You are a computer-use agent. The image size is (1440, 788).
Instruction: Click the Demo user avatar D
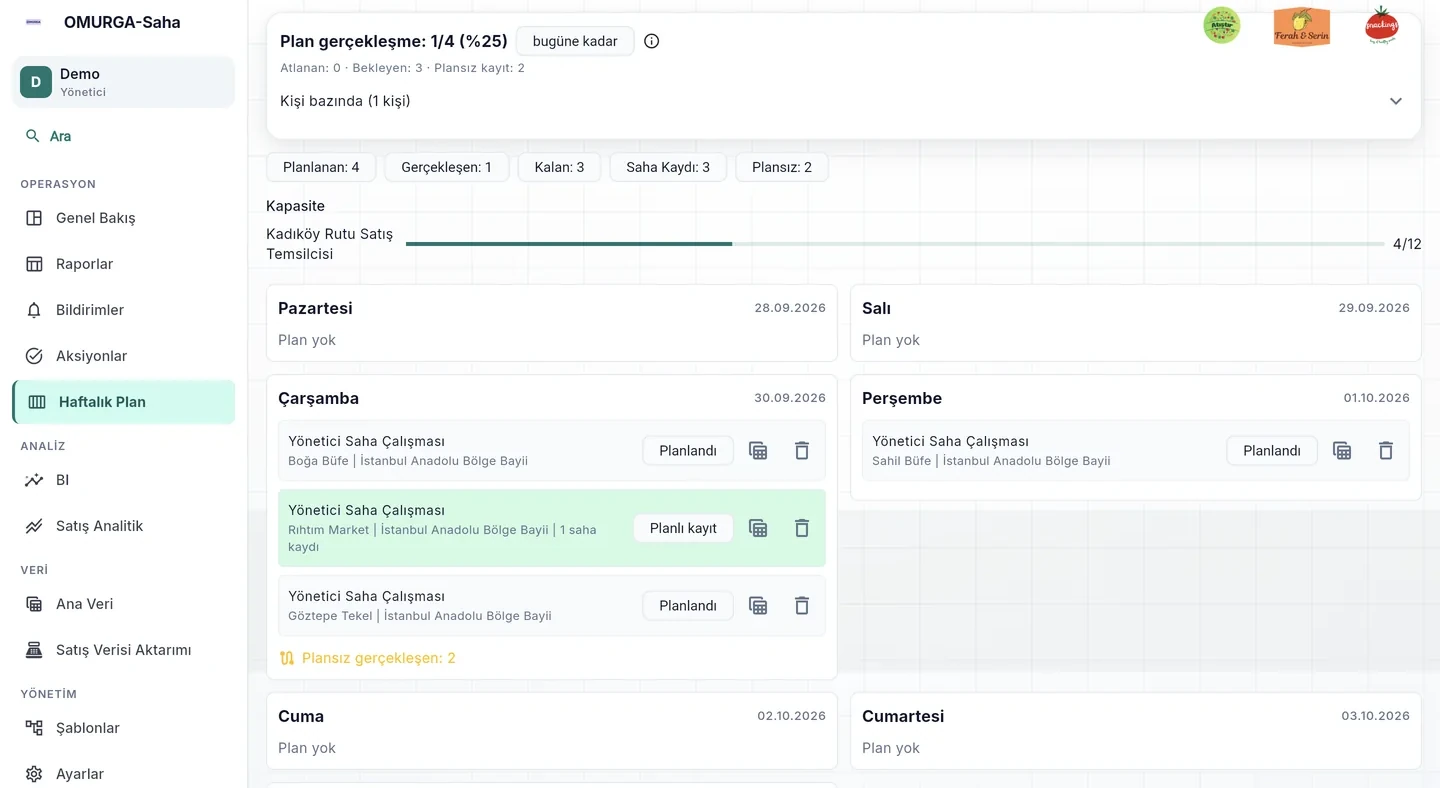pos(36,82)
